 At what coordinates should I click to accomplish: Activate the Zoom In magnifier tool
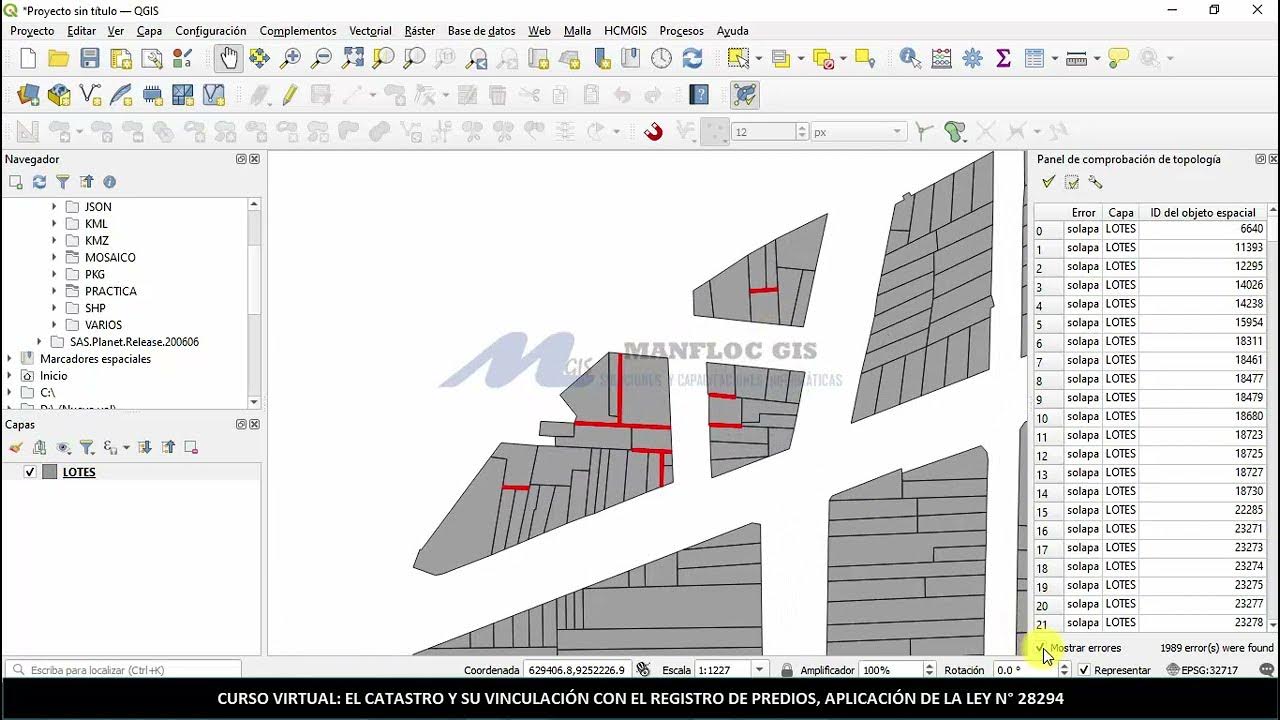290,59
